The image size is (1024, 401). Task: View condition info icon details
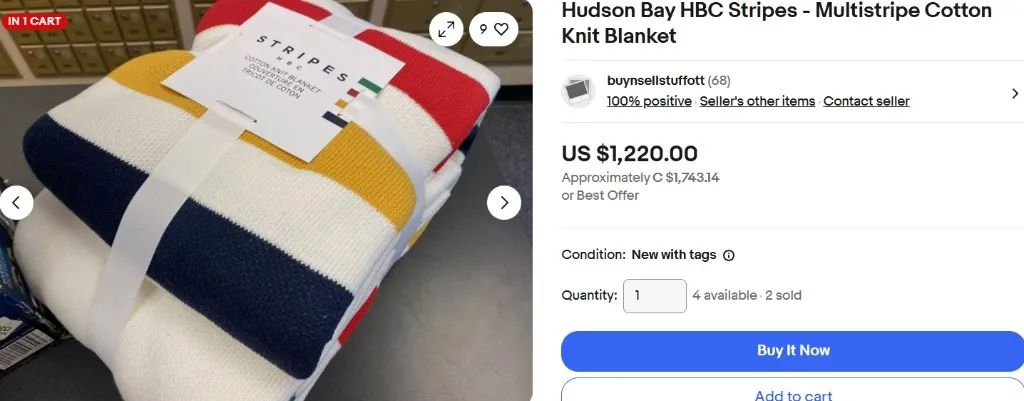[x=729, y=255]
